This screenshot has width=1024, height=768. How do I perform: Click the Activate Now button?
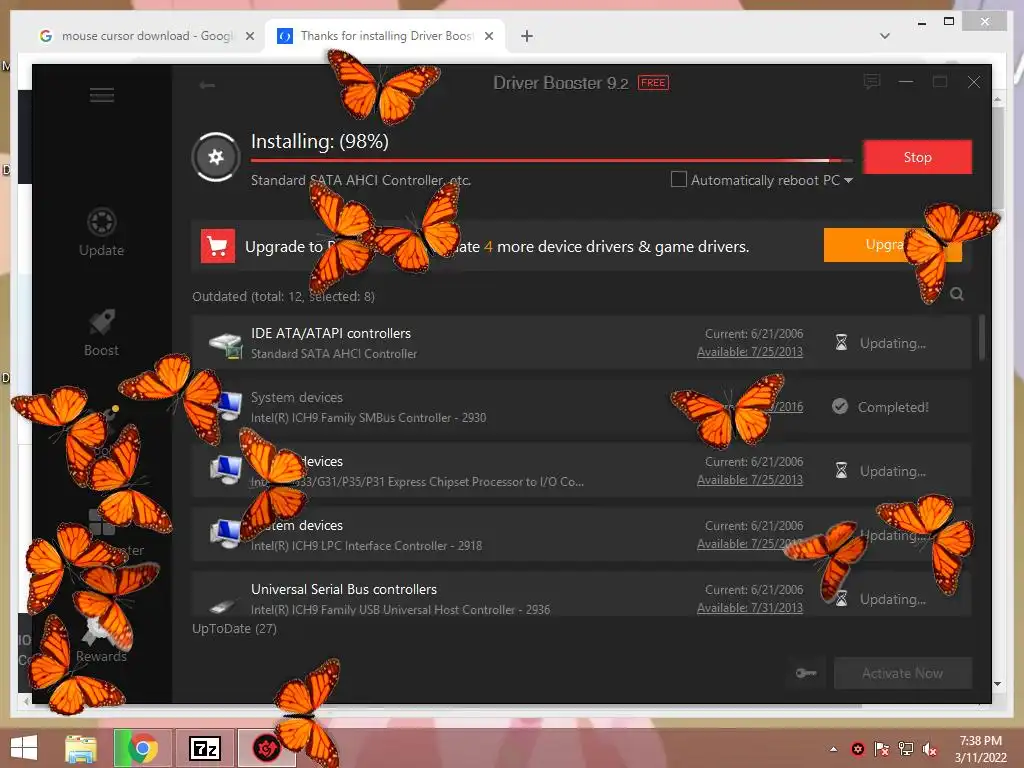point(903,673)
